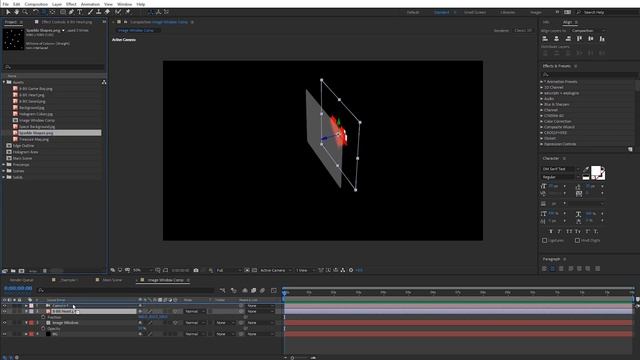The image size is (640, 360).
Task: Click the eyedropper in Character panel
Action: coord(586,169)
